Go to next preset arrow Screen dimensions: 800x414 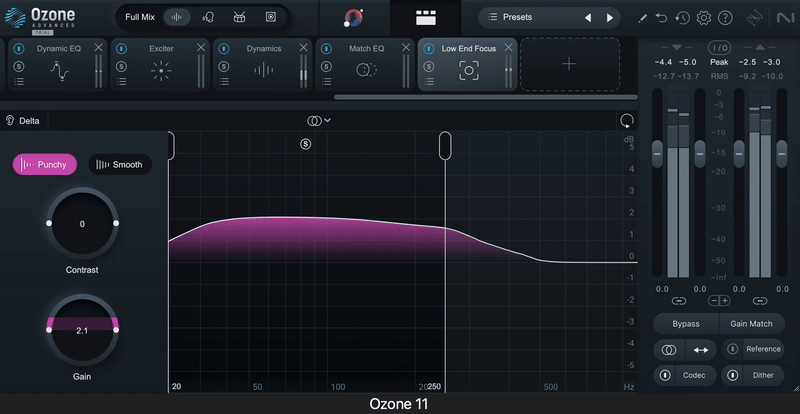tap(610, 17)
